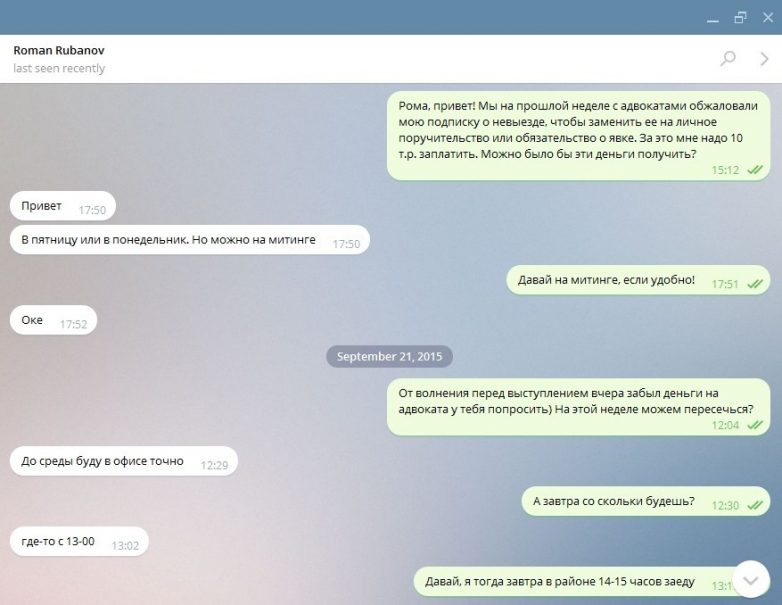Jump to latest messages with down arrow button

(x=751, y=580)
